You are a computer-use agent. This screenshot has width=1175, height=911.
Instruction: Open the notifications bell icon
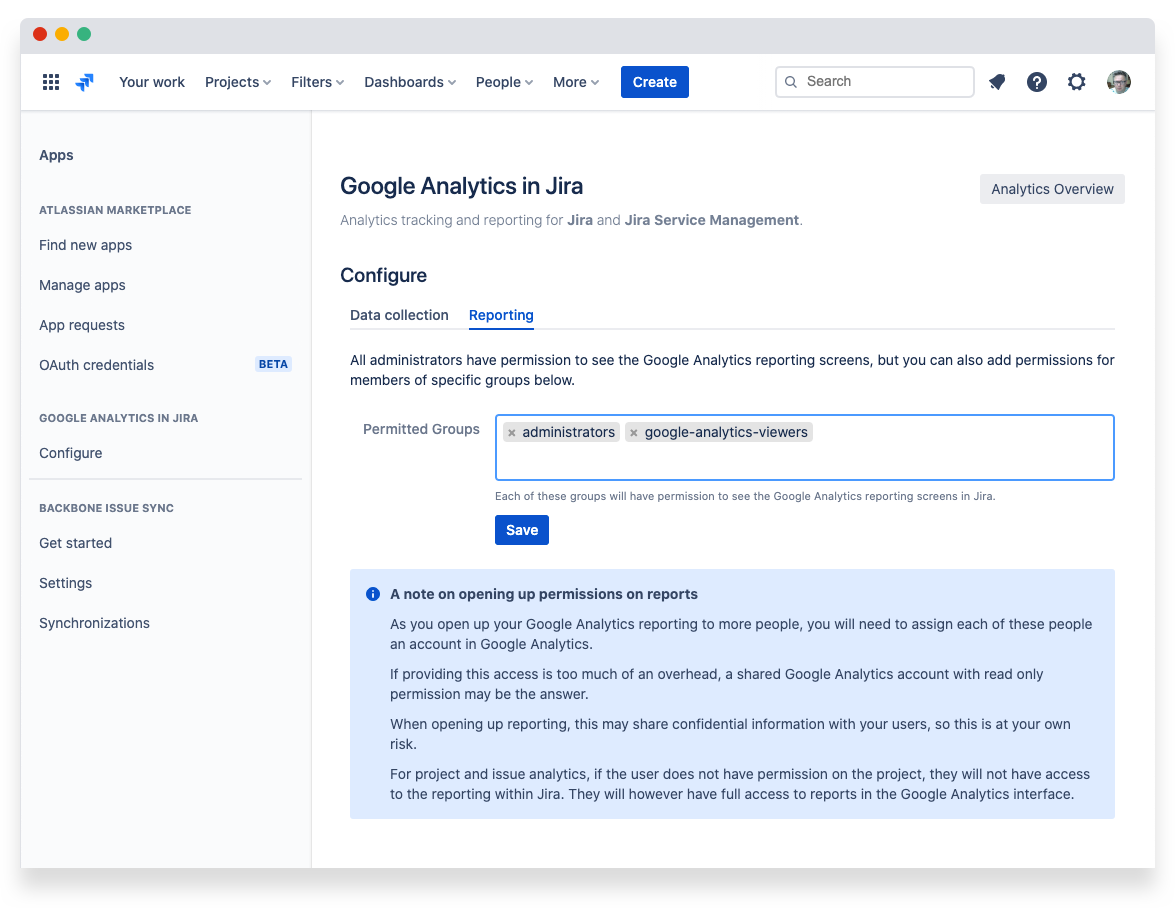coord(997,82)
